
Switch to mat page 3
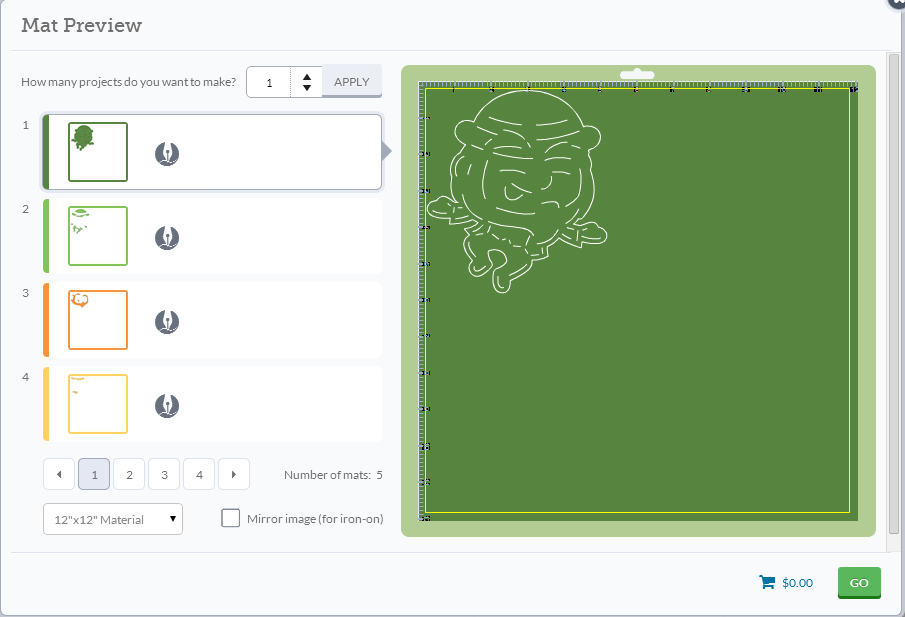(x=164, y=474)
